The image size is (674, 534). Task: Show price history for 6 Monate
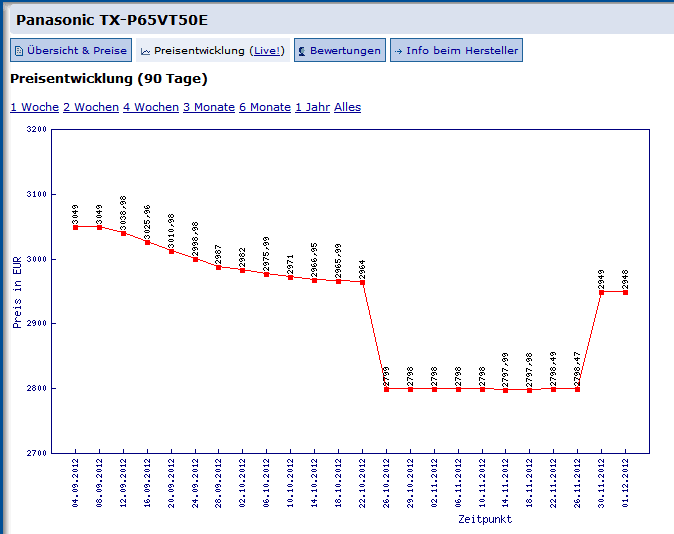265,107
